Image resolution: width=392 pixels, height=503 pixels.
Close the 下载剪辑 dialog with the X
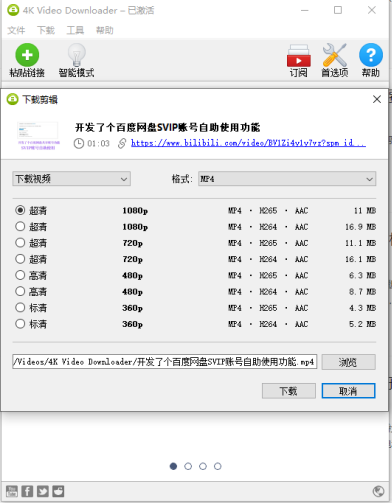377,99
